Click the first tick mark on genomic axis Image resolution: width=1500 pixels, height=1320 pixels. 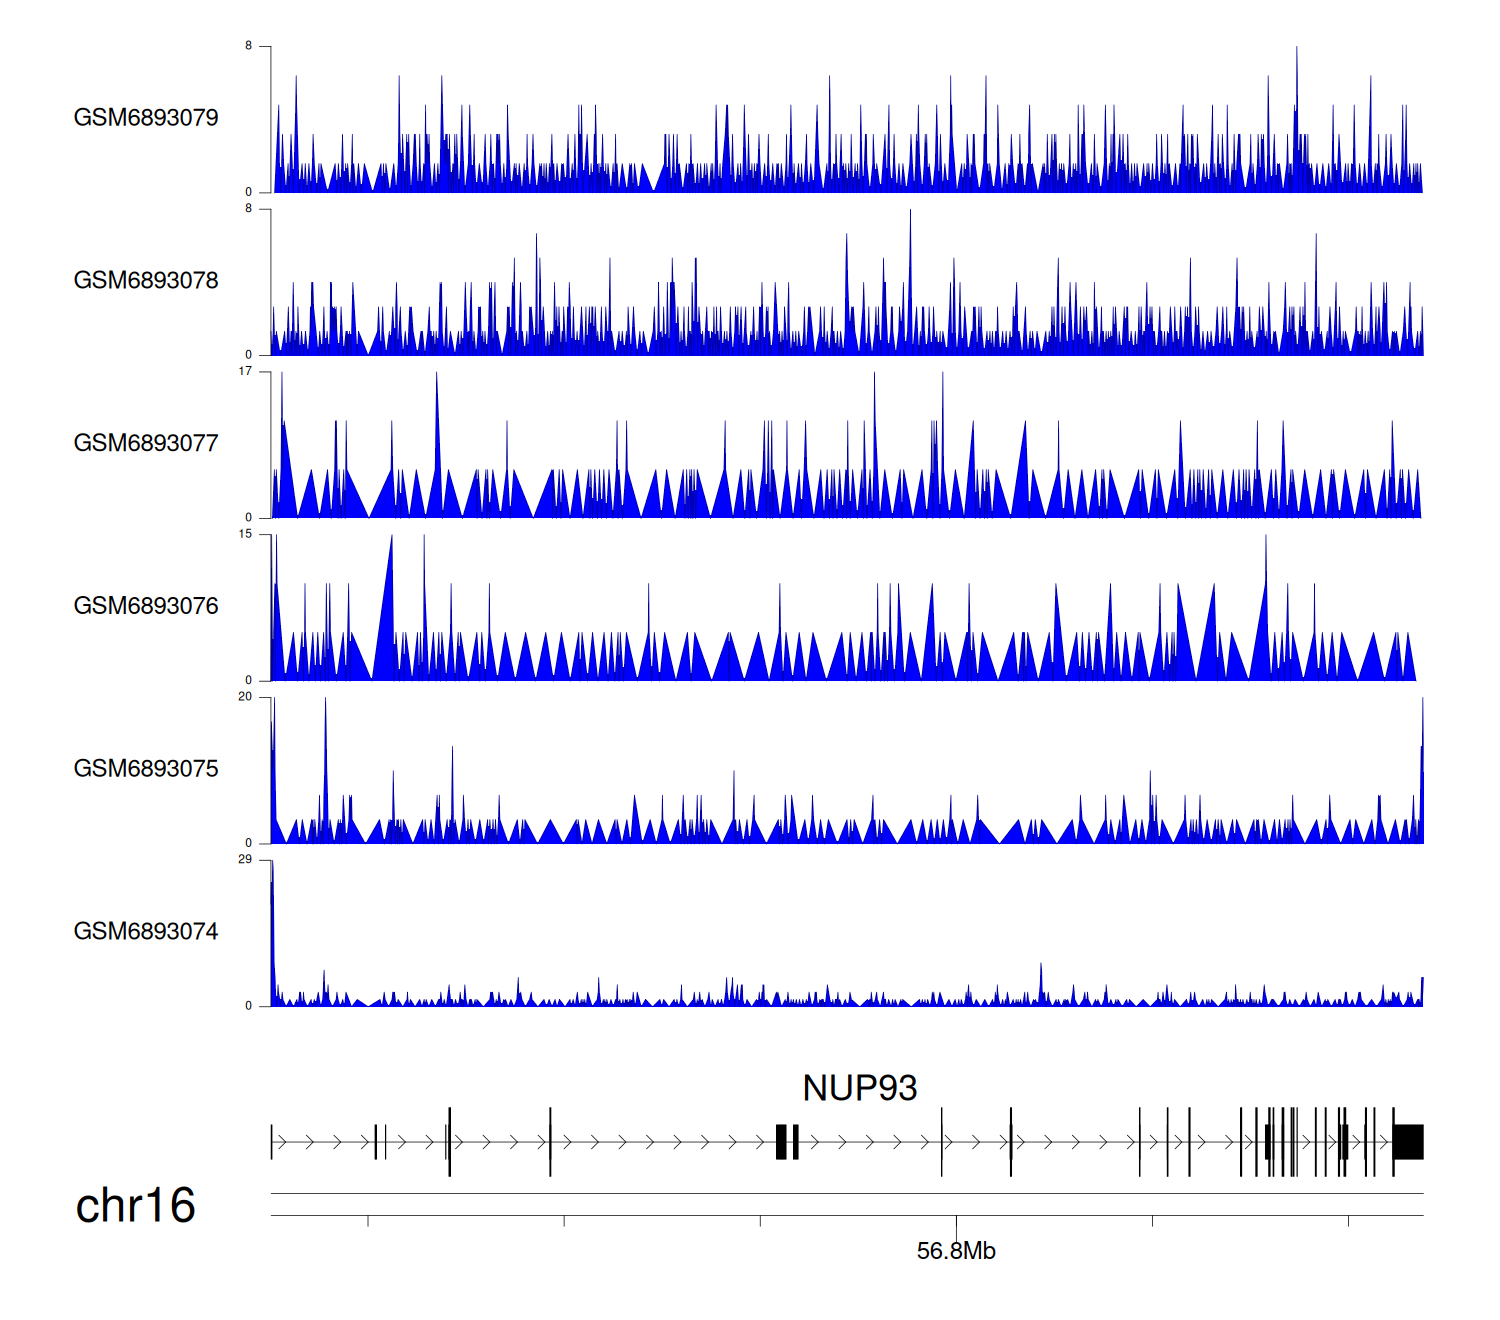[x=368, y=1221]
